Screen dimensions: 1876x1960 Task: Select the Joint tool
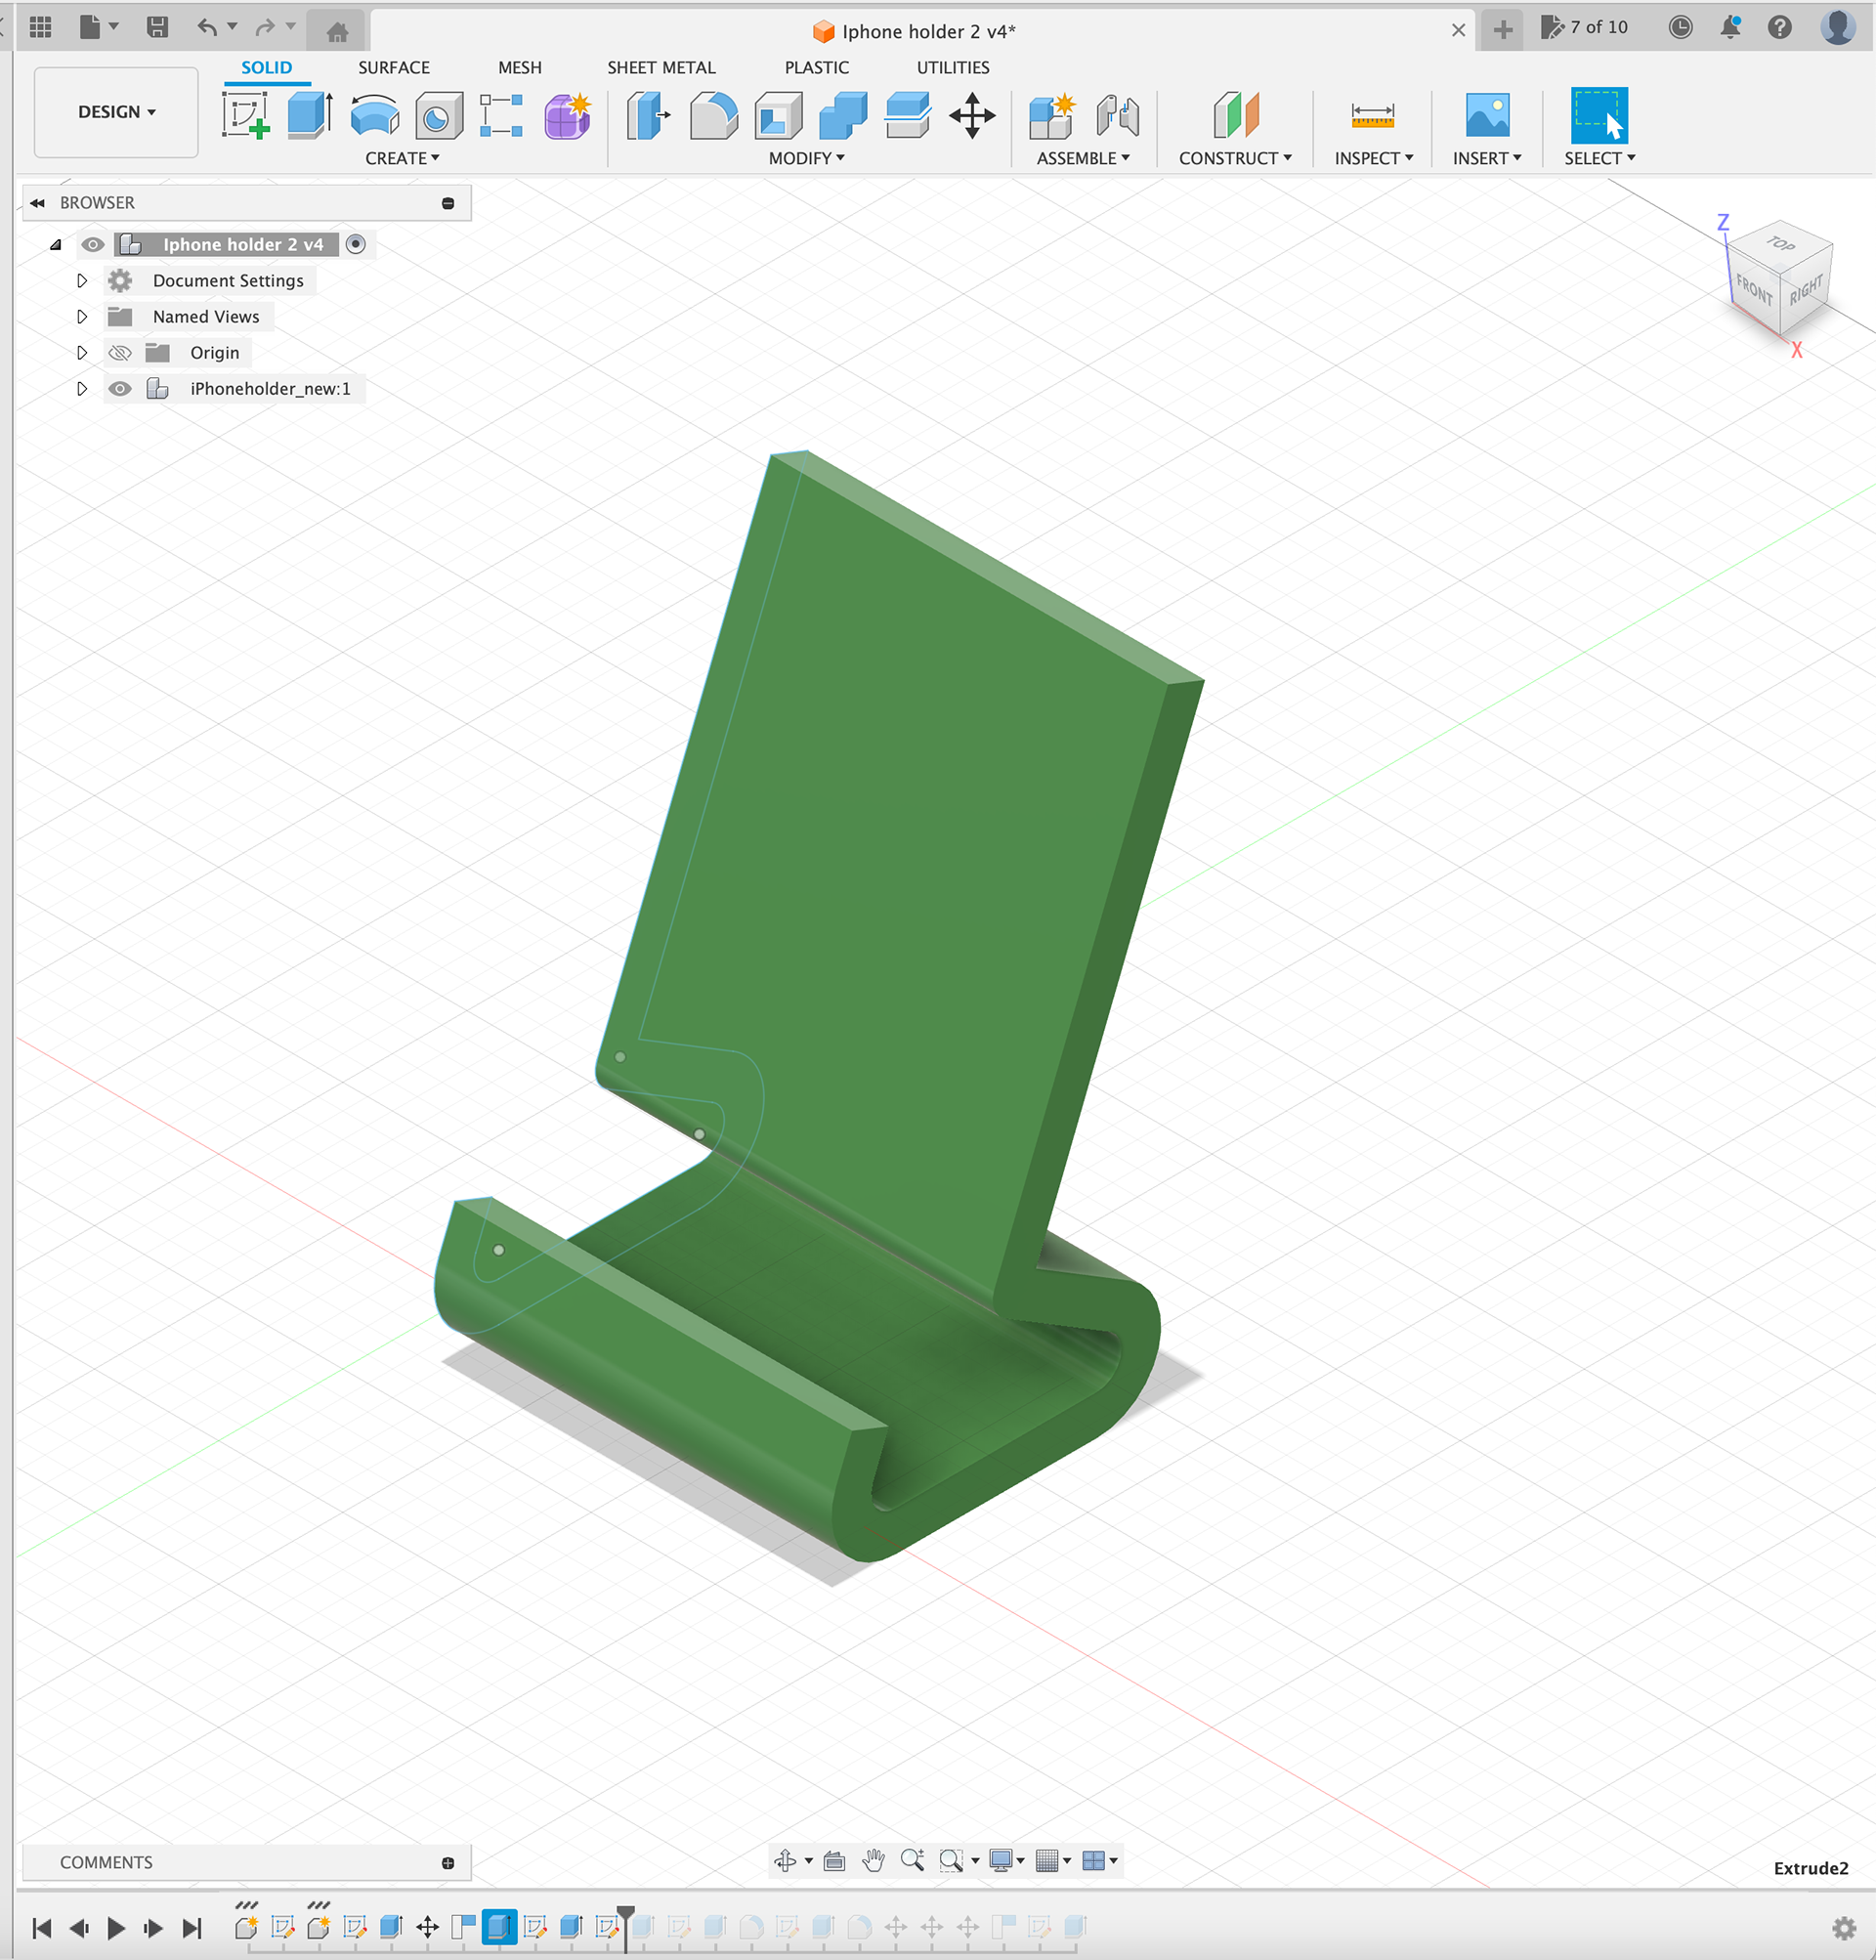click(1117, 115)
